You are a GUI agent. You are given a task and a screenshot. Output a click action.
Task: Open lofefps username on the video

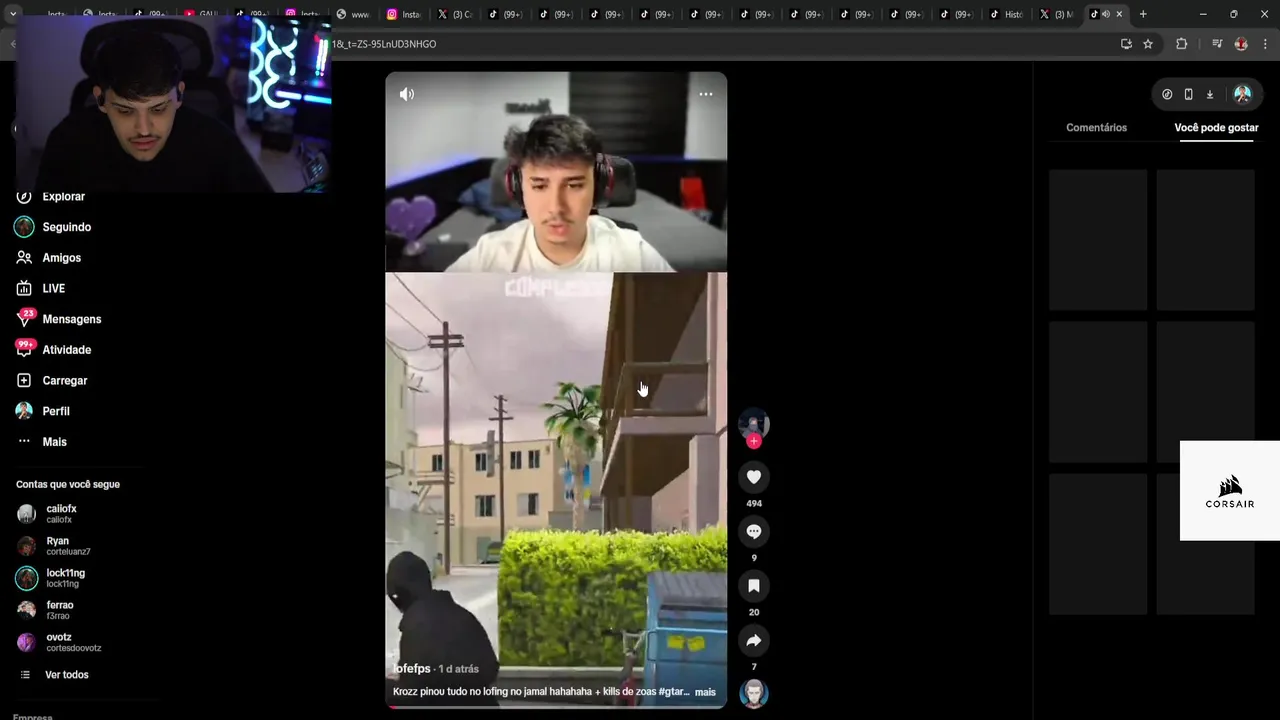[x=412, y=669]
